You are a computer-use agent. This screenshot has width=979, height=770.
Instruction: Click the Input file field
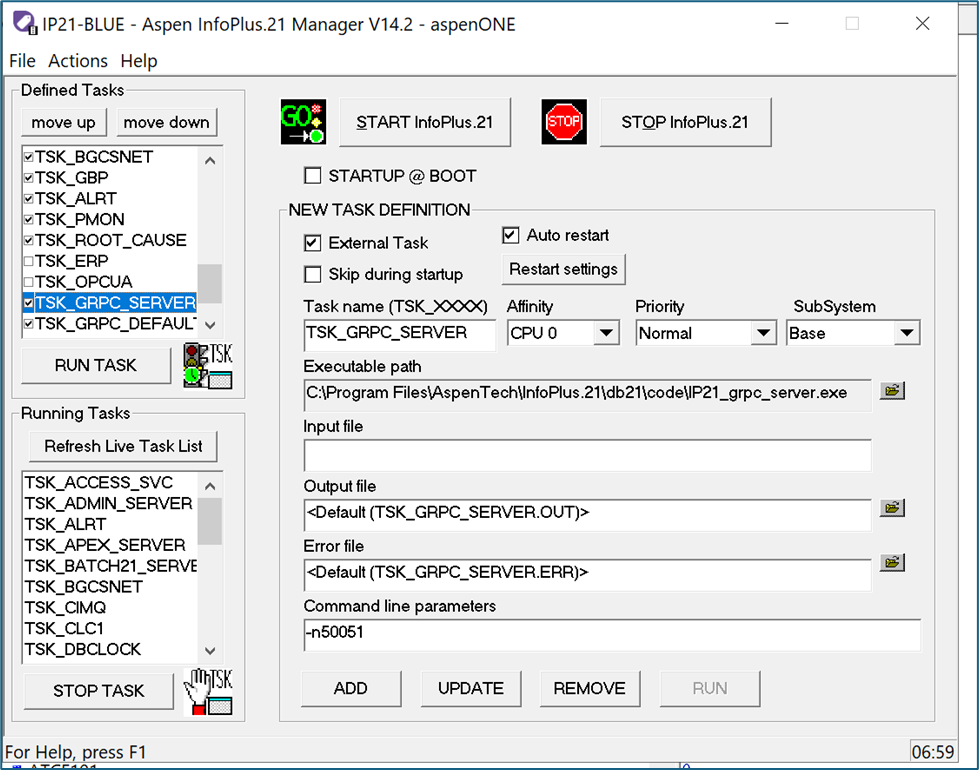(x=588, y=455)
